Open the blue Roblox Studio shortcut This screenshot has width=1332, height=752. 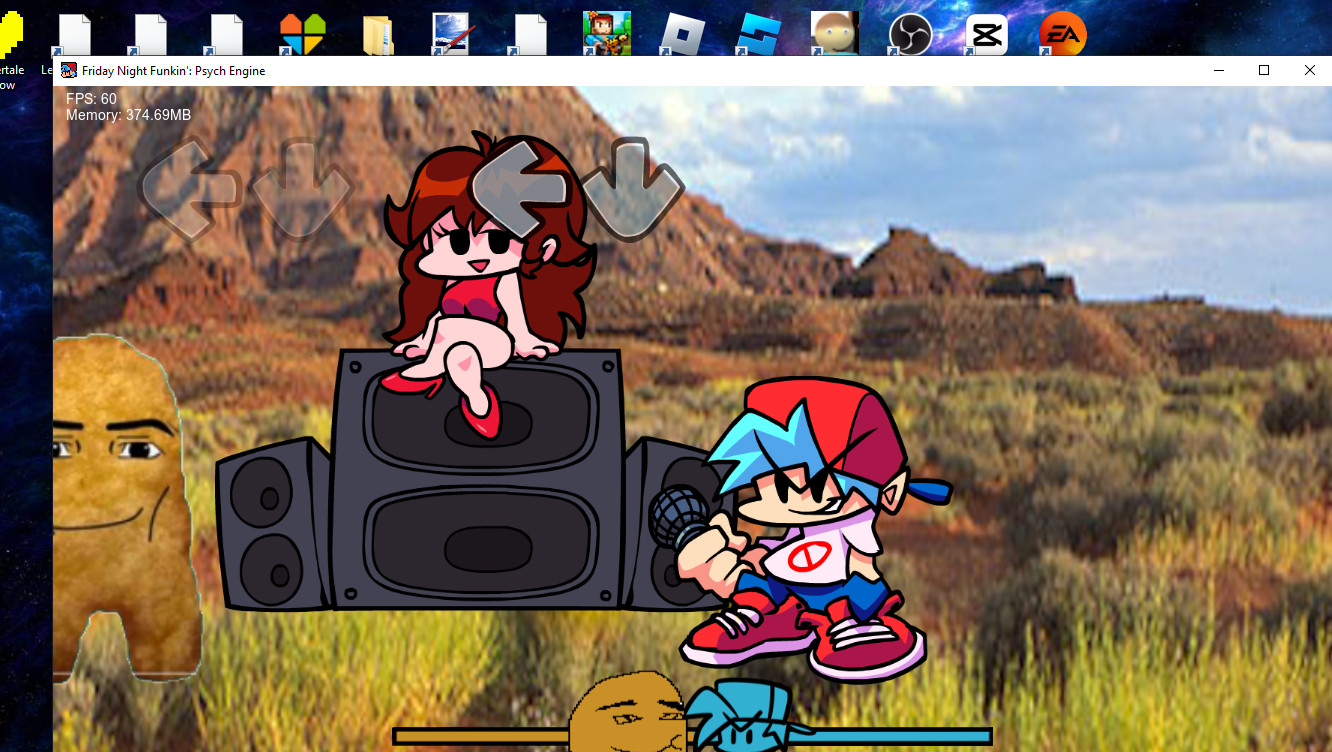[x=758, y=34]
